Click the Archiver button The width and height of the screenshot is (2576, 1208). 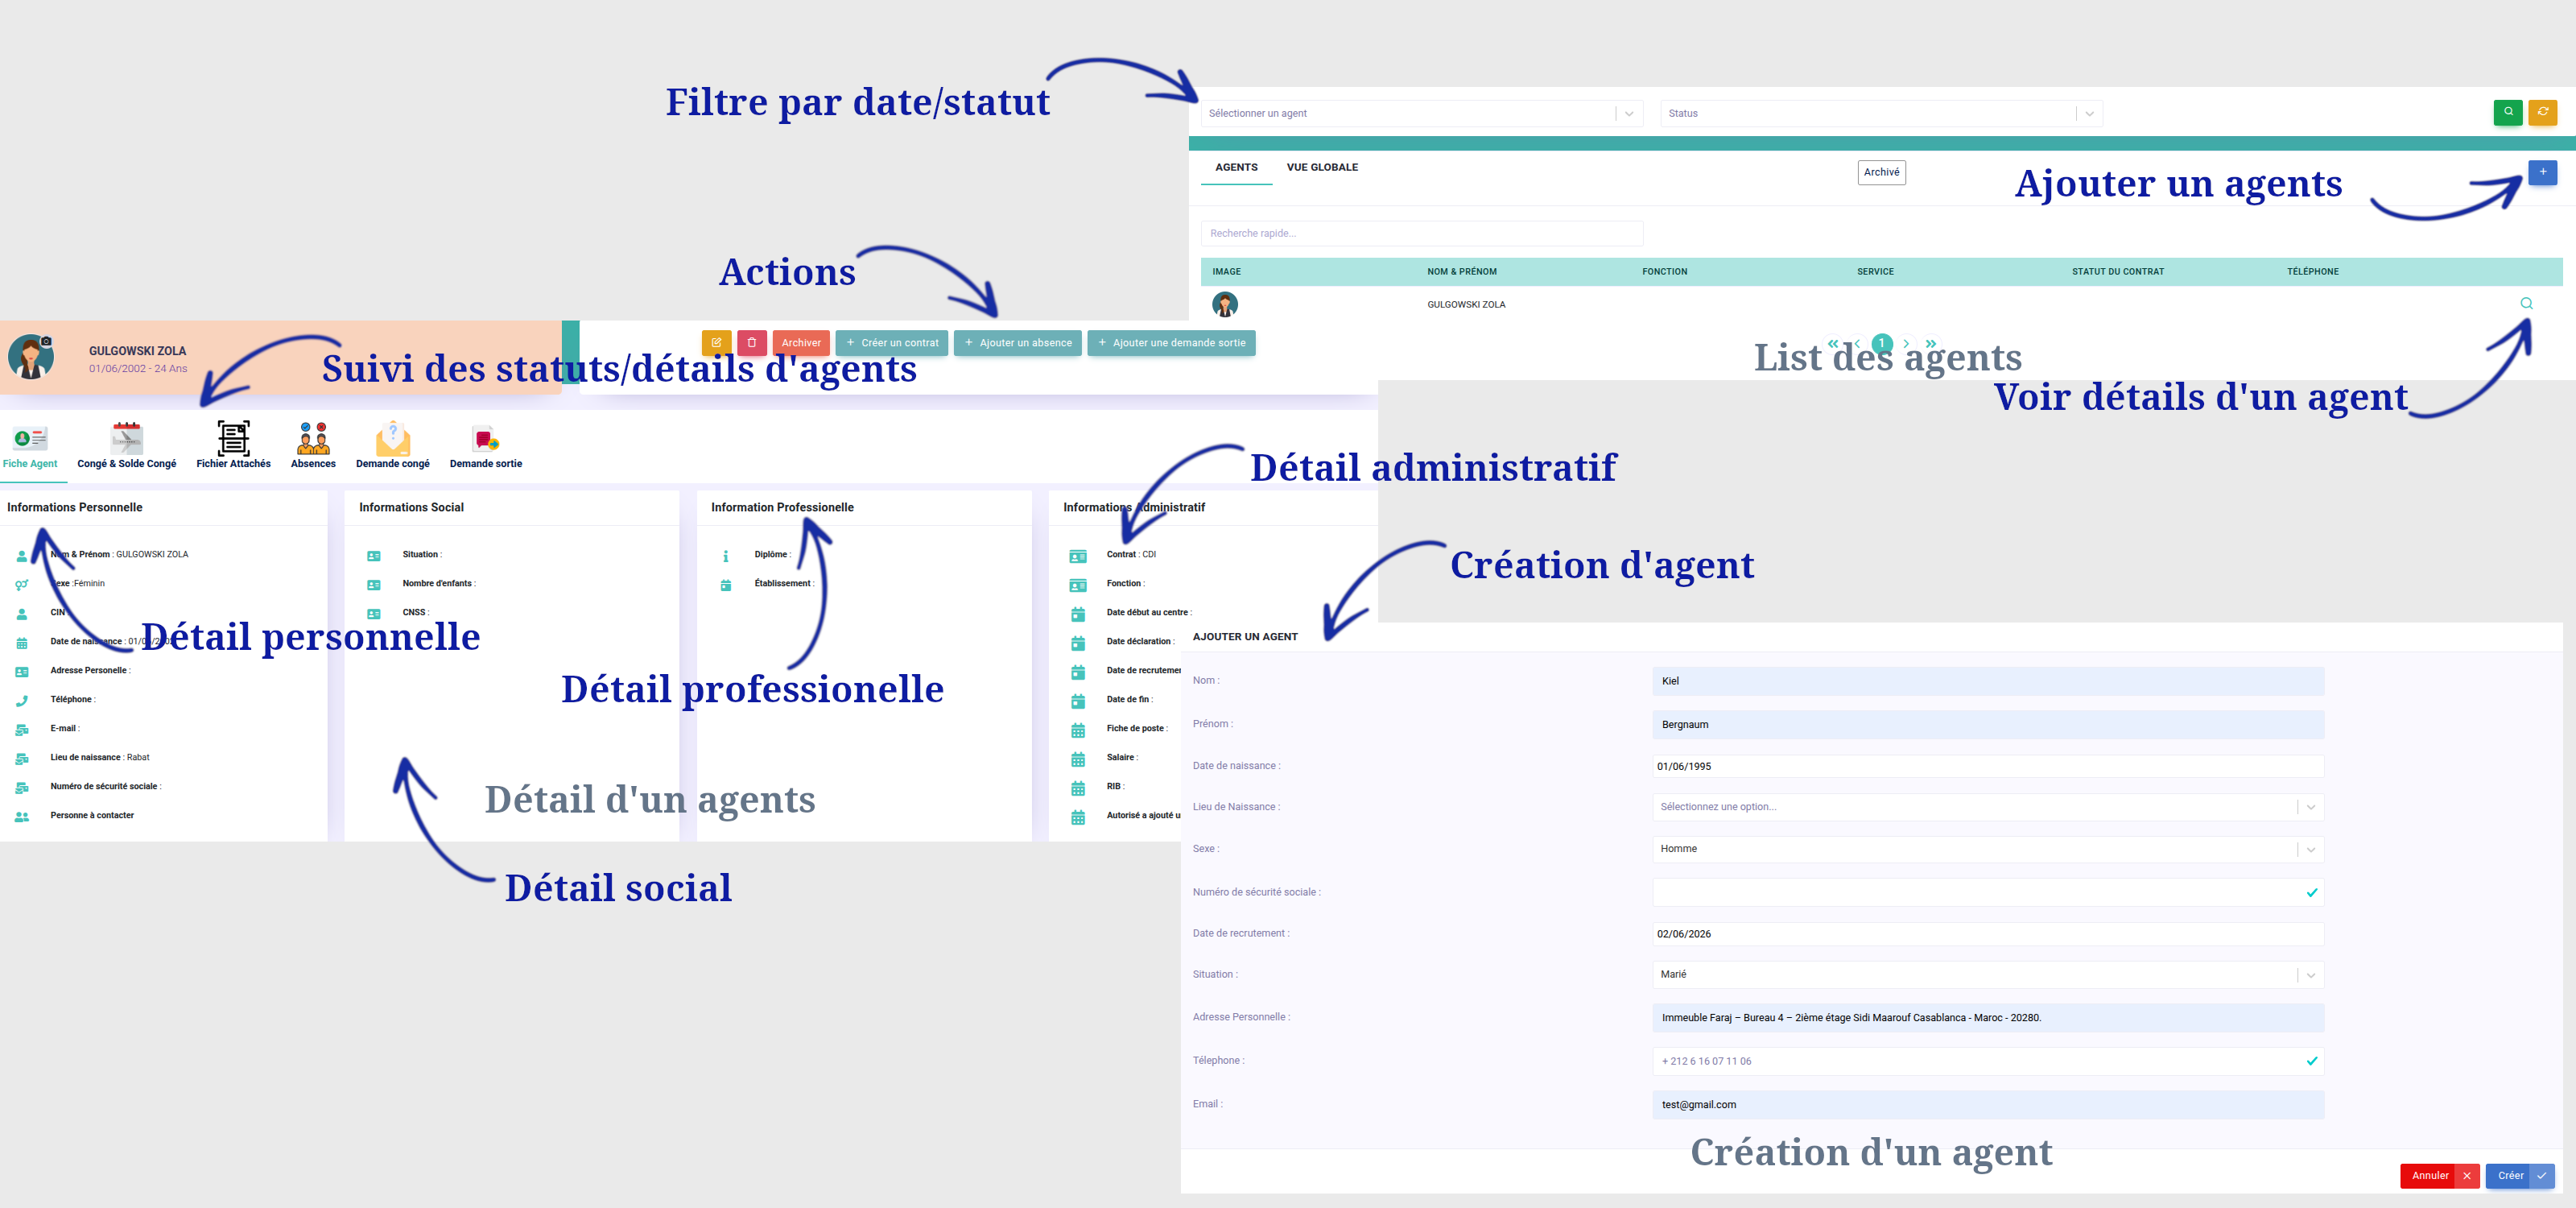(801, 342)
